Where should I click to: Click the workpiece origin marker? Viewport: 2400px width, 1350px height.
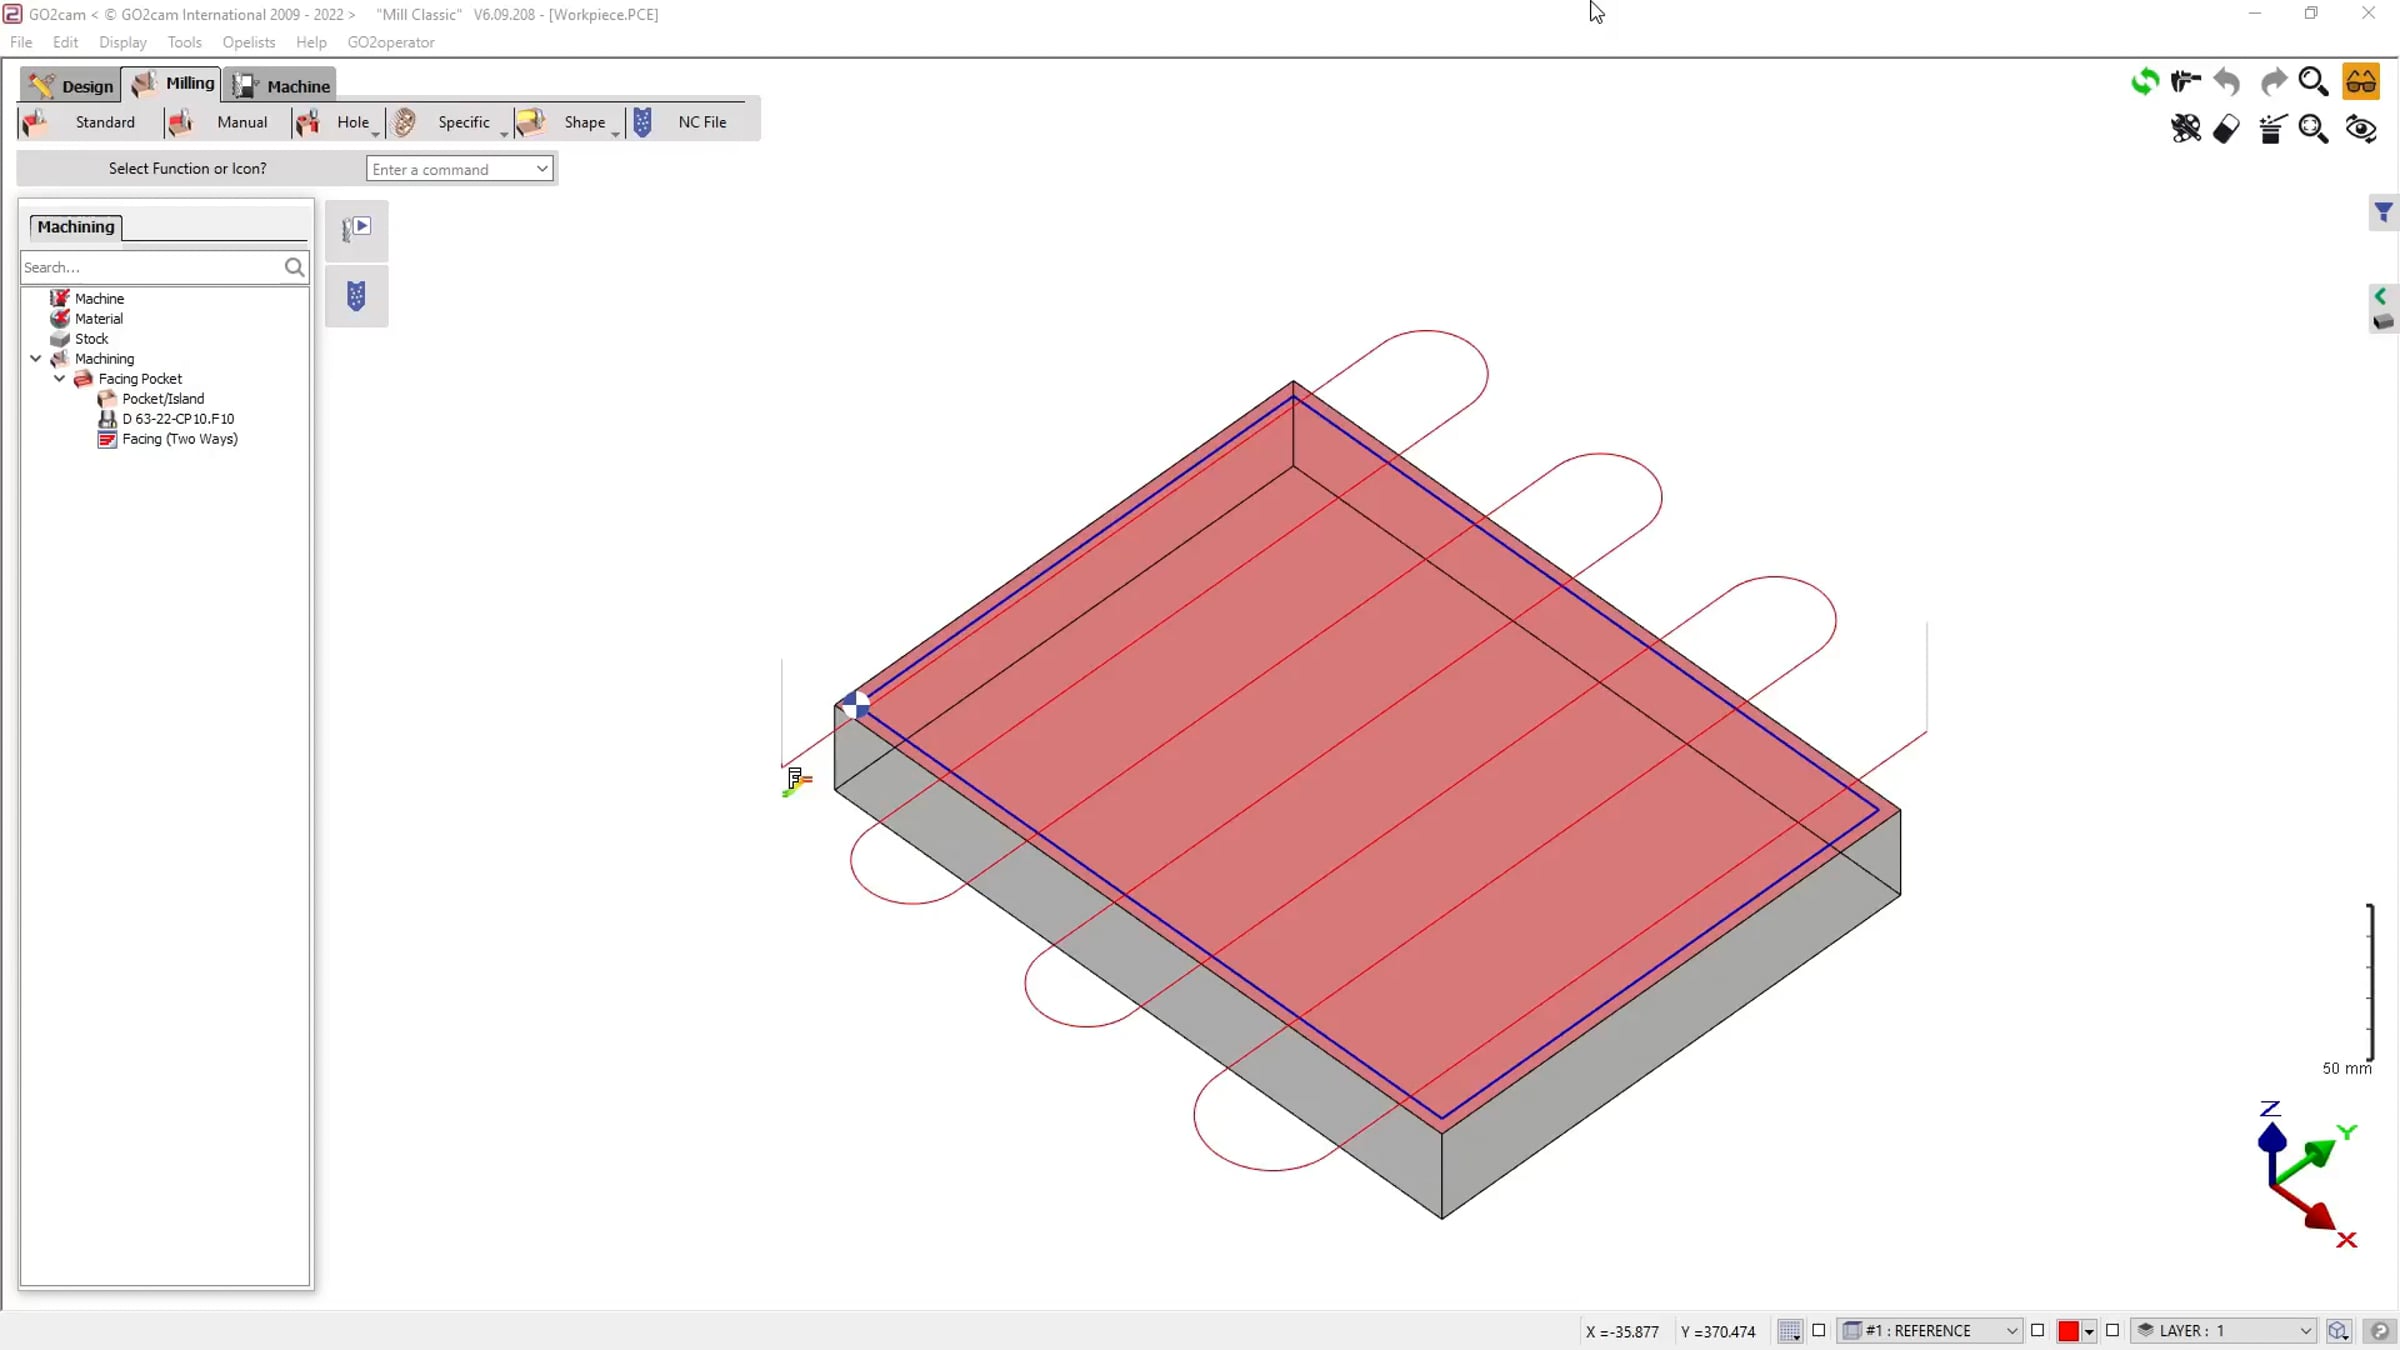[855, 706]
